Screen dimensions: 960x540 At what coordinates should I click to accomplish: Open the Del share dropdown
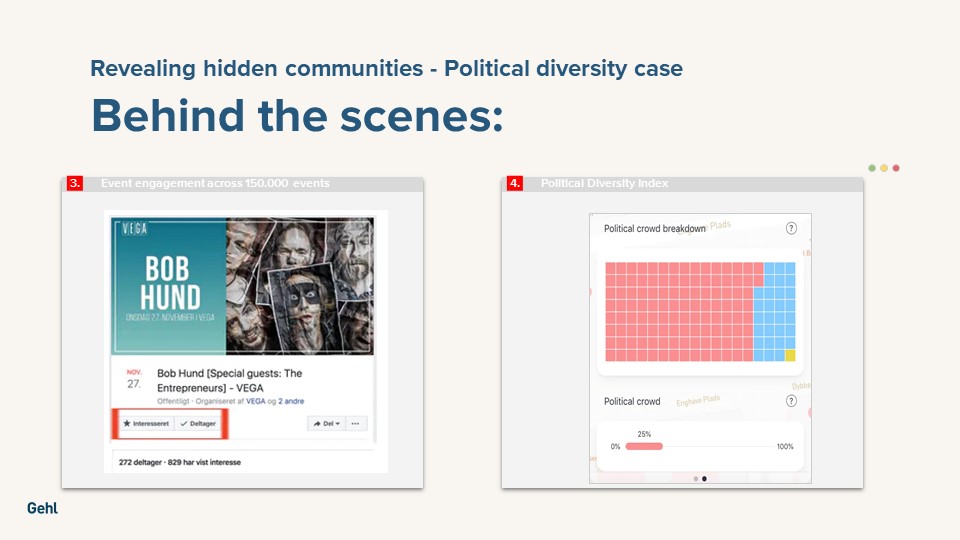(x=325, y=424)
